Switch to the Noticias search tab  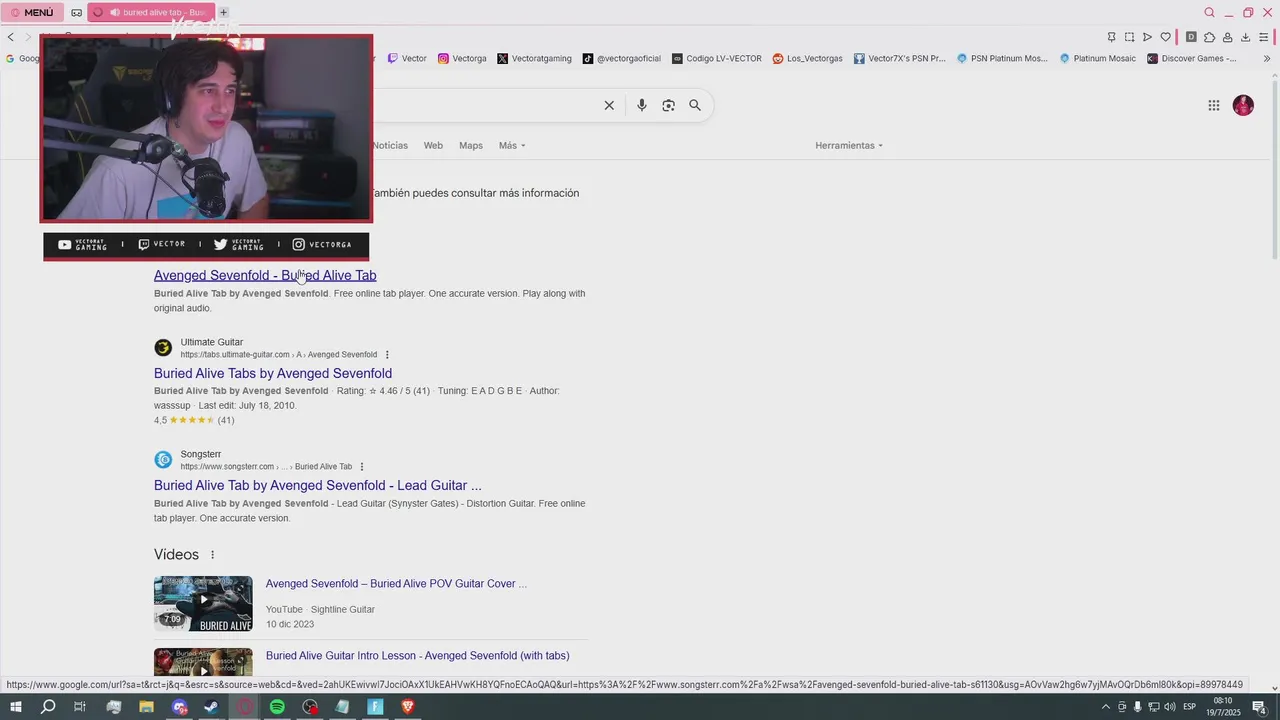click(390, 145)
